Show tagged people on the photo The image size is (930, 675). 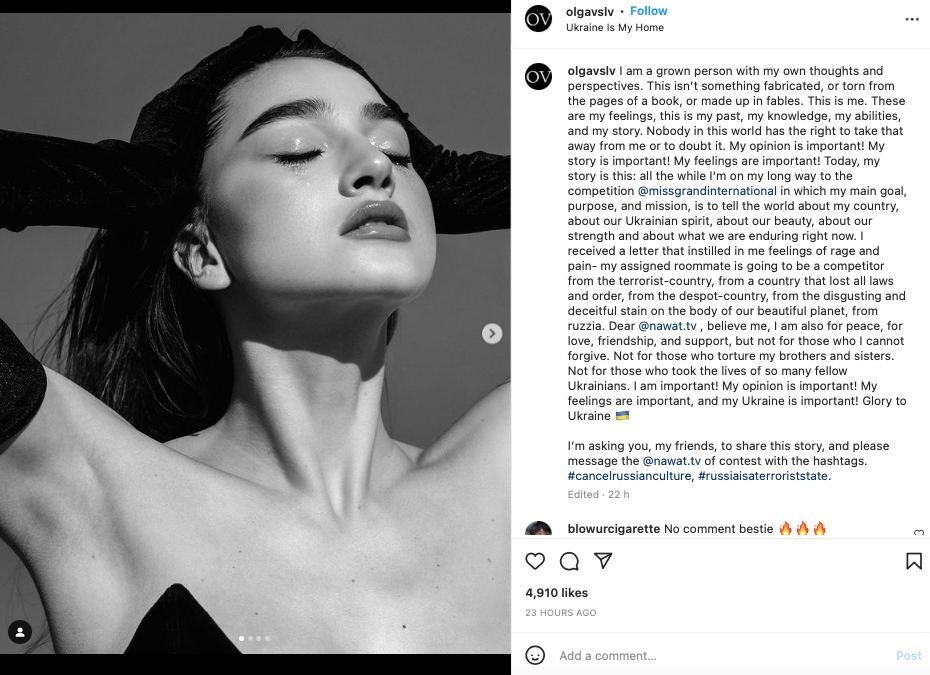click(20, 632)
